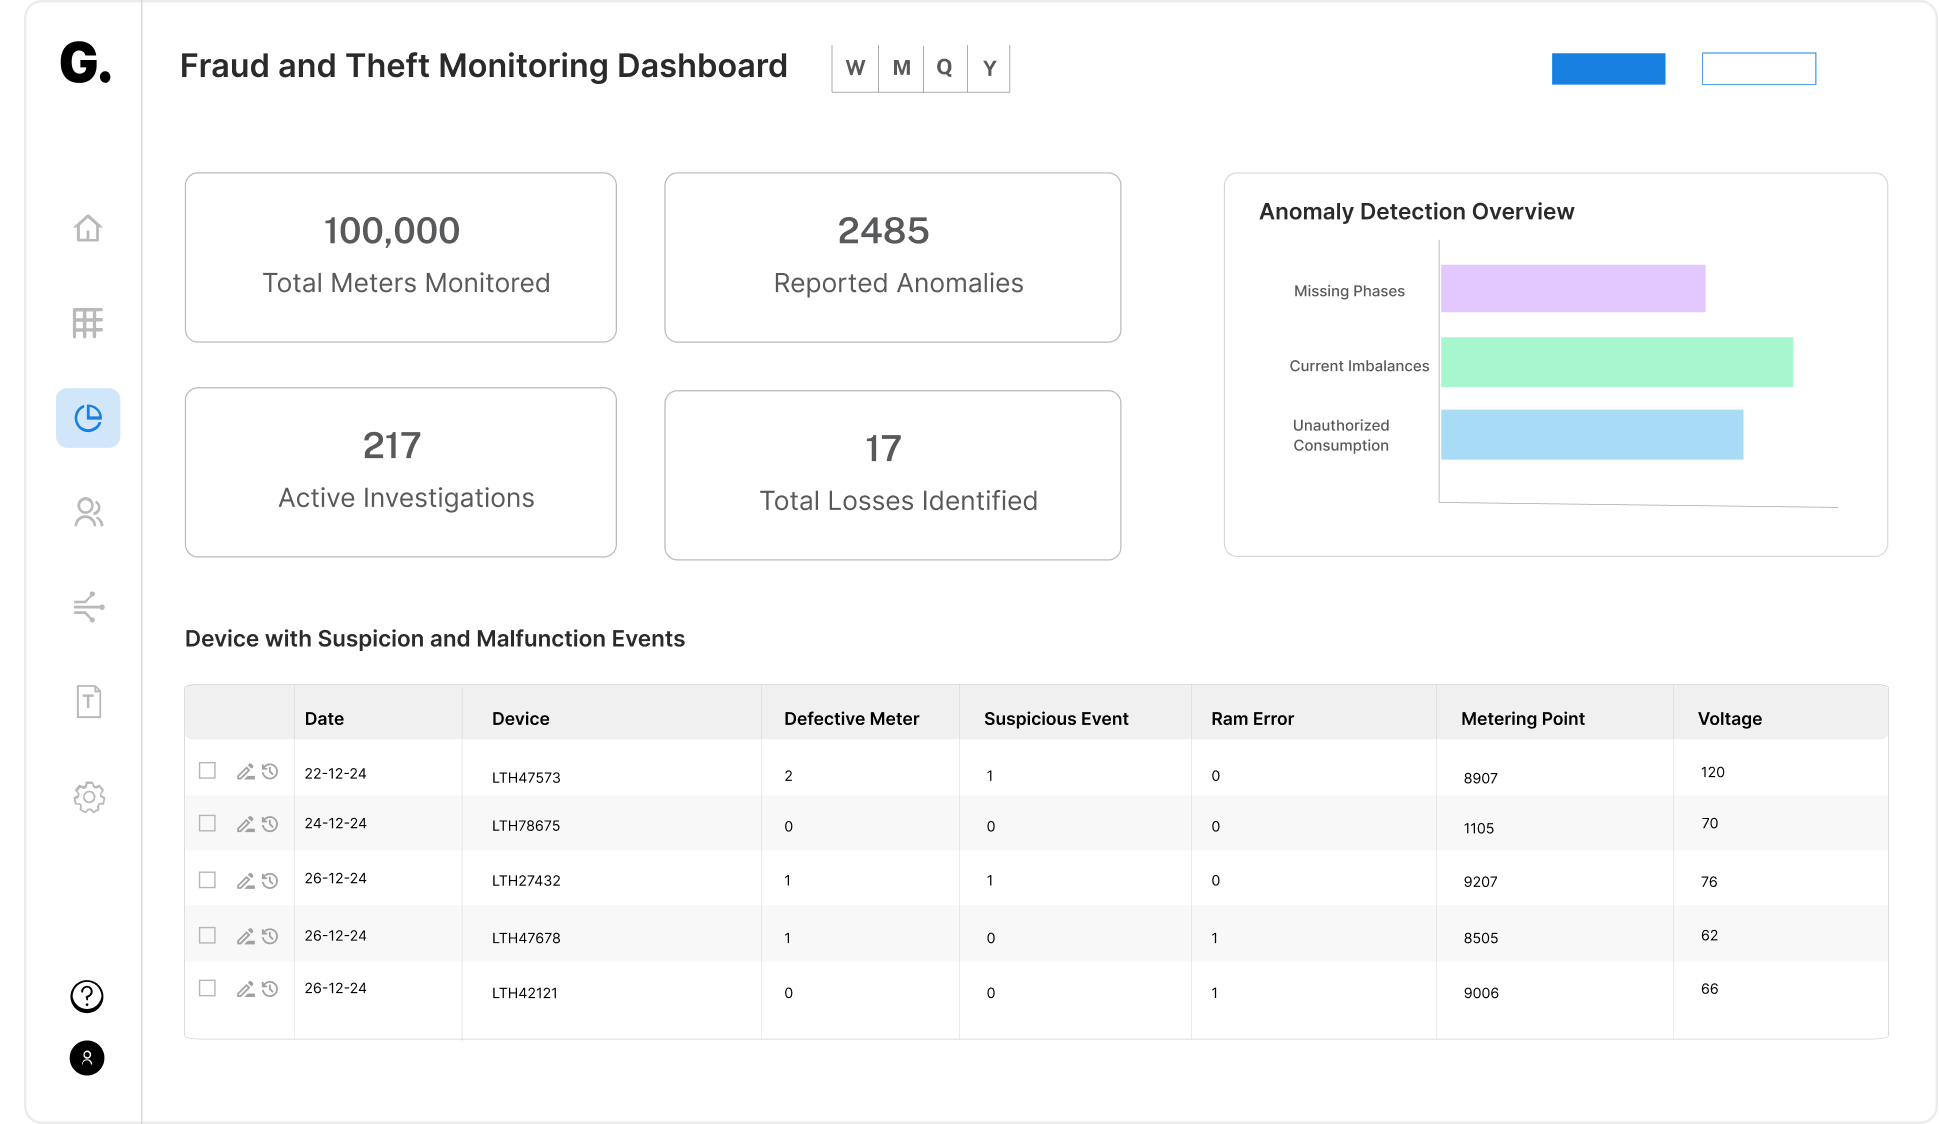The width and height of the screenshot is (1939, 1124).
Task: Click the Current Imbalances green bar
Action: (1617, 362)
